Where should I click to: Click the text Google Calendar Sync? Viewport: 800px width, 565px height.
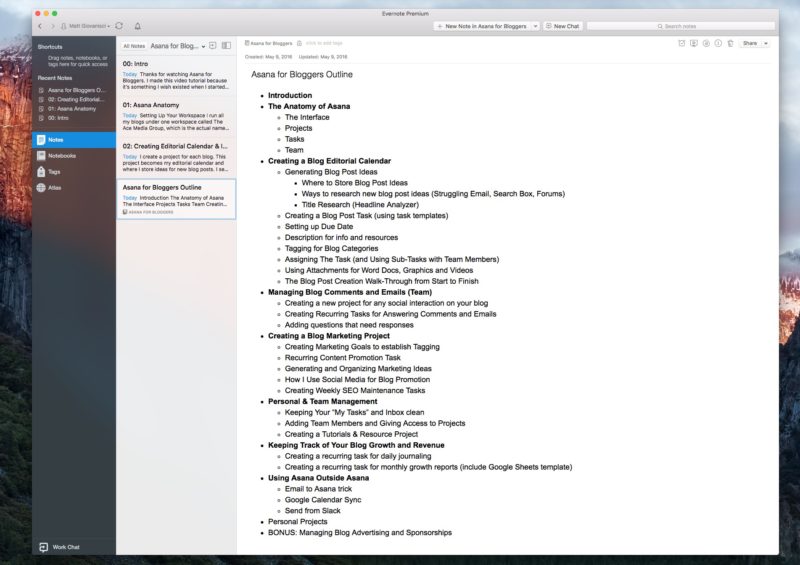(x=322, y=500)
